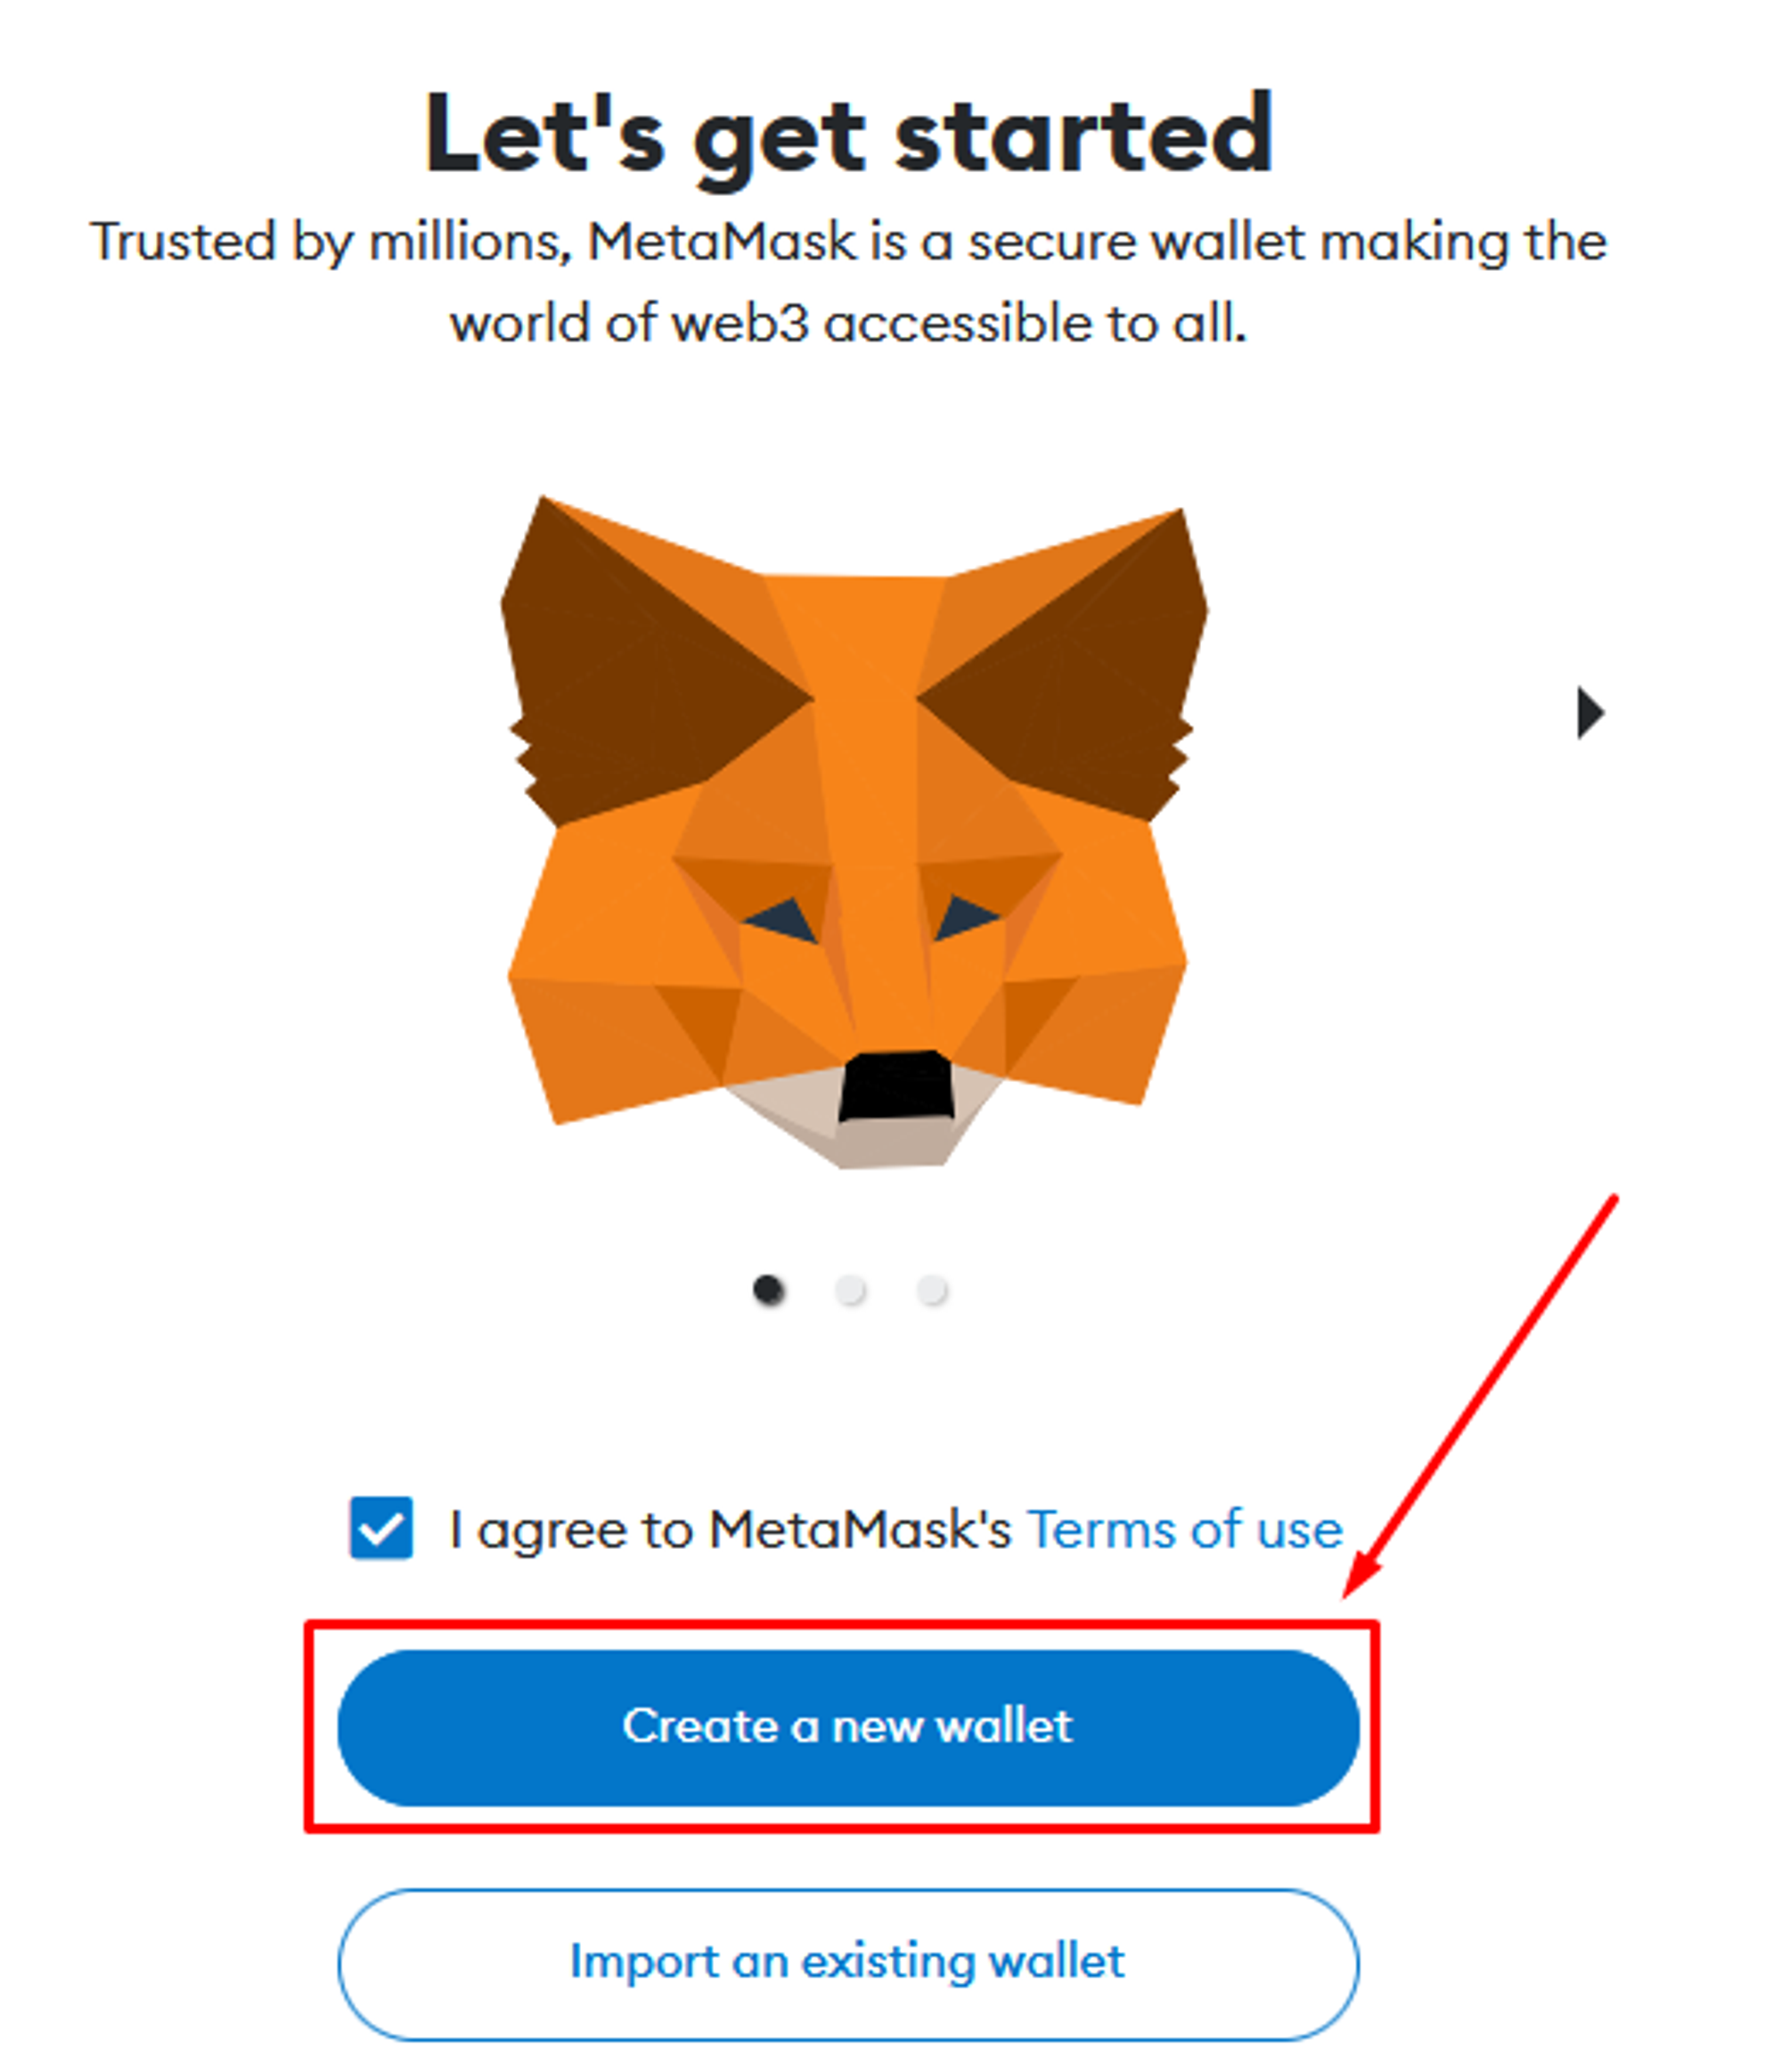Click the "Trusted by millions" subtitle text
Screen dimensions: 1782x2072
(849, 282)
